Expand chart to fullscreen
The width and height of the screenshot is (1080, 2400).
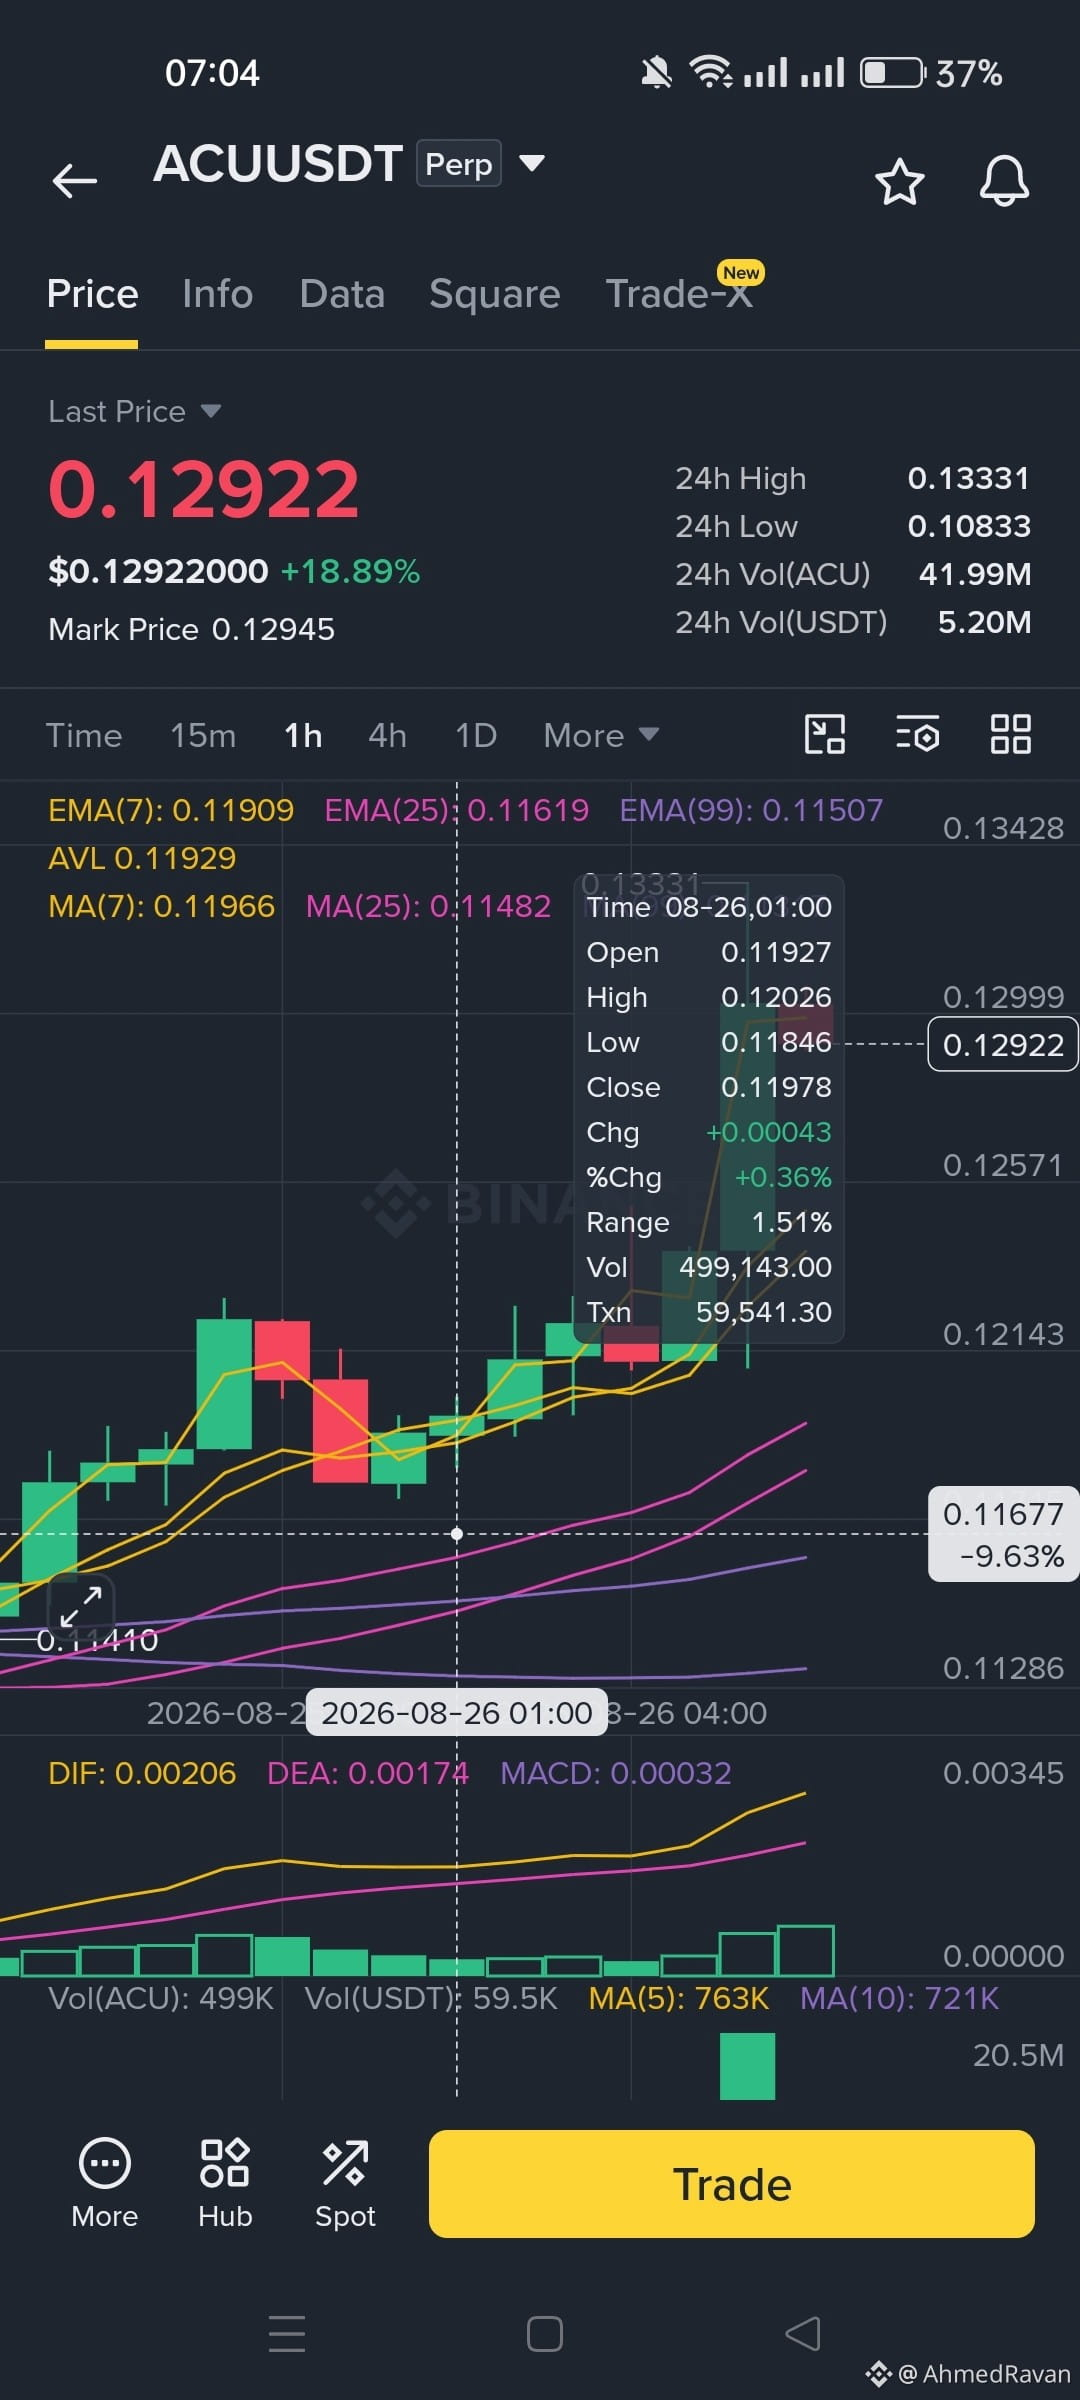[81, 1606]
